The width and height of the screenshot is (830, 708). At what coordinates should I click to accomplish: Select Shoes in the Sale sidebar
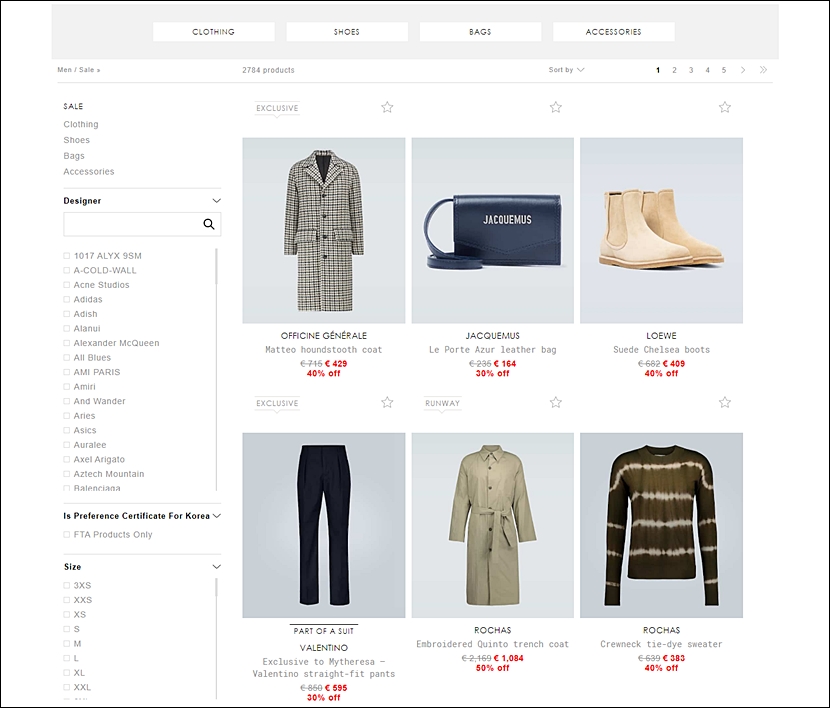(77, 140)
